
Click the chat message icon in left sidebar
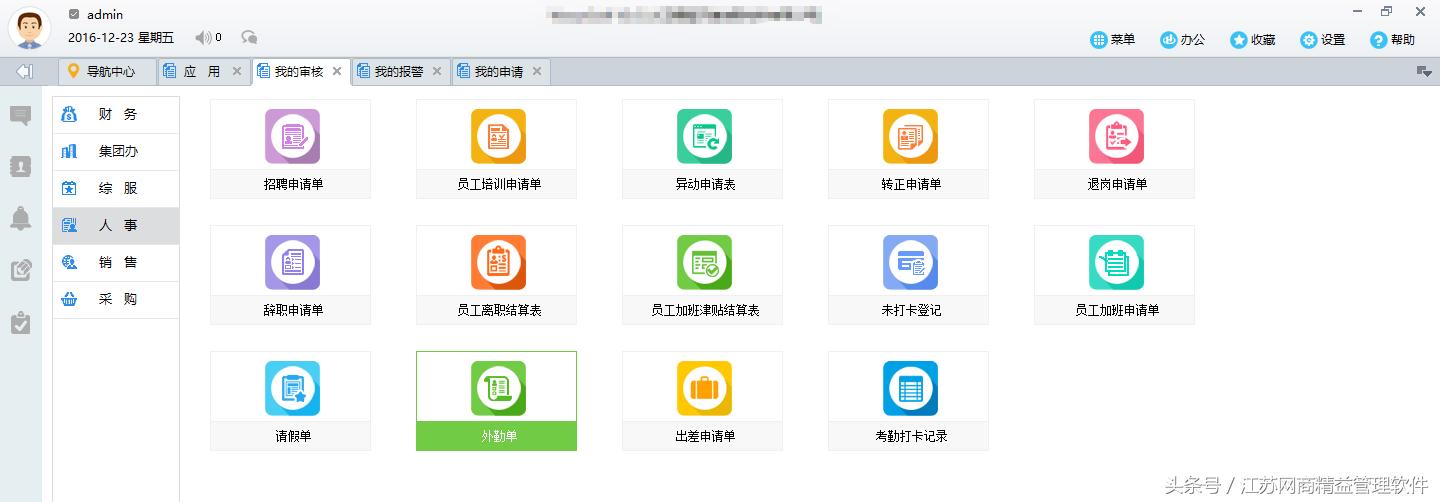click(x=20, y=116)
